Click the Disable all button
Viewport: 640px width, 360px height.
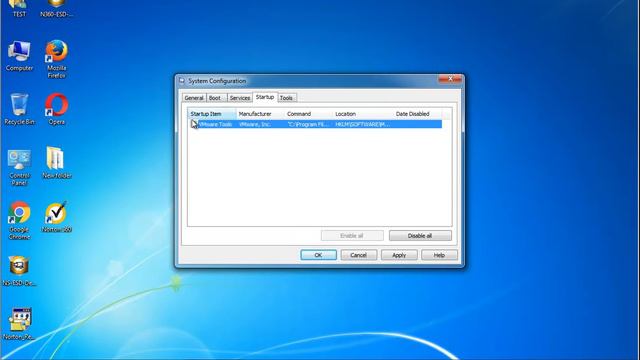tap(420, 236)
